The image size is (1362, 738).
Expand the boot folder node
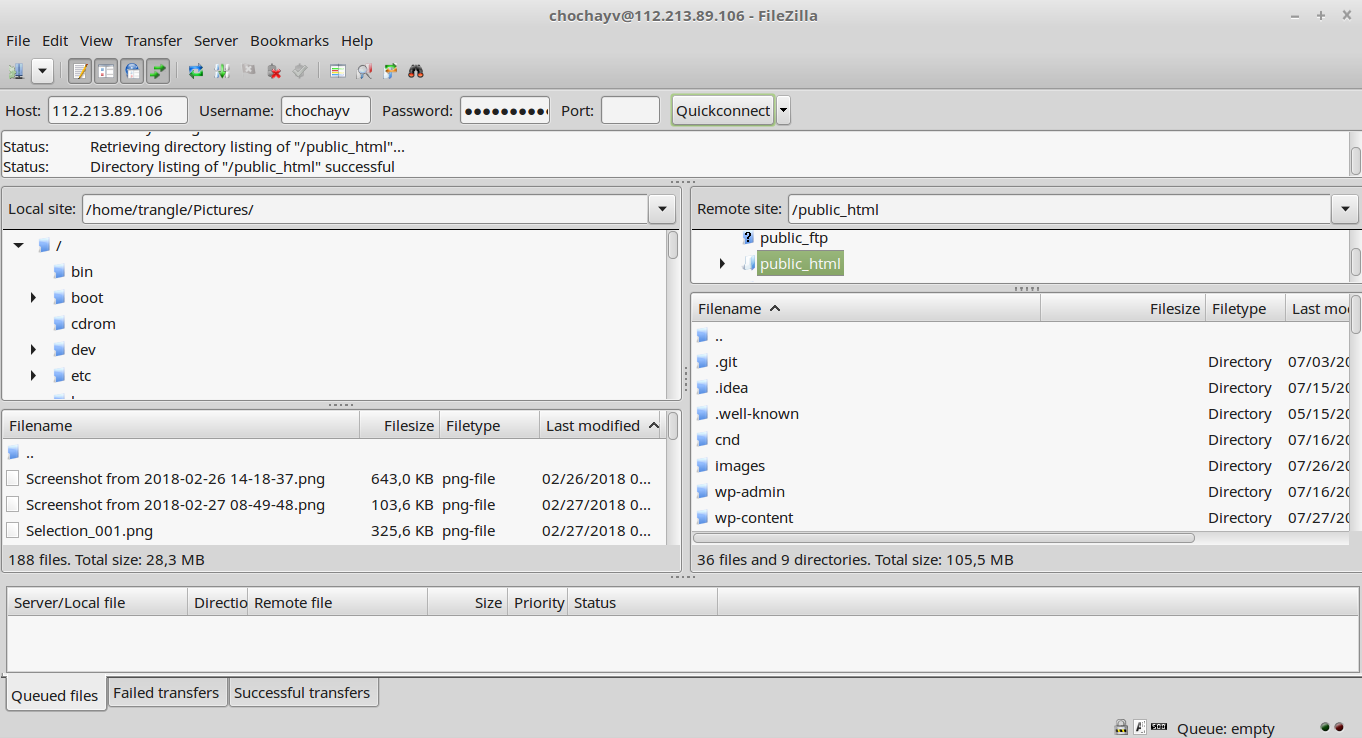[33, 297]
